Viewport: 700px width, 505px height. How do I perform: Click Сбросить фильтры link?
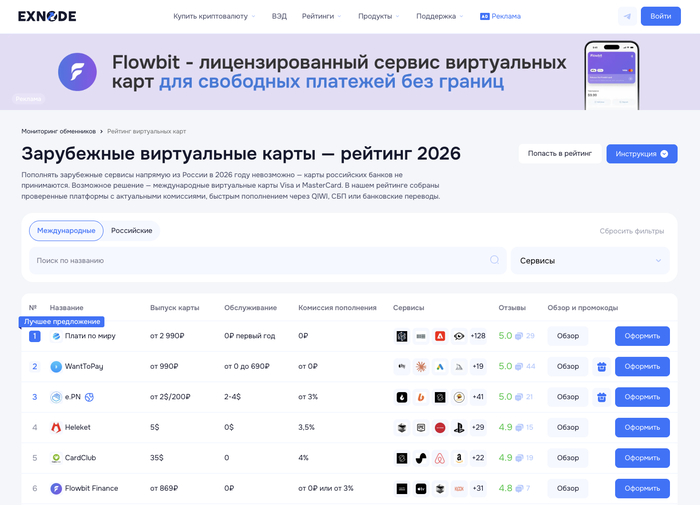tap(632, 231)
